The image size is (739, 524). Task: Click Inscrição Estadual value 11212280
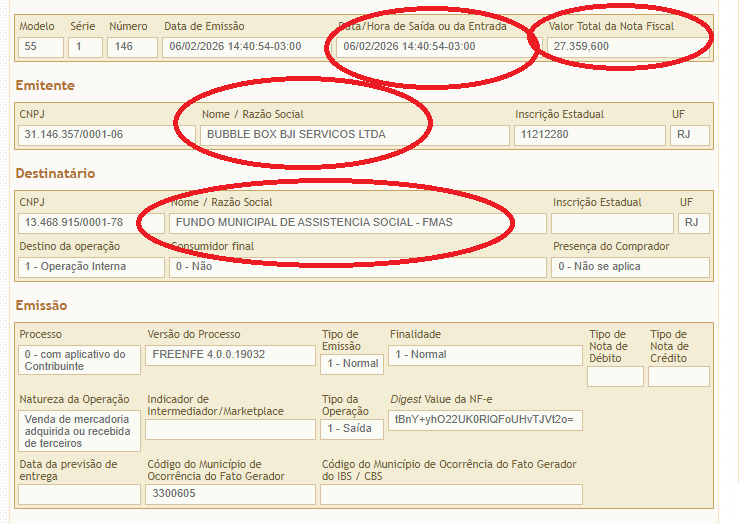click(590, 135)
